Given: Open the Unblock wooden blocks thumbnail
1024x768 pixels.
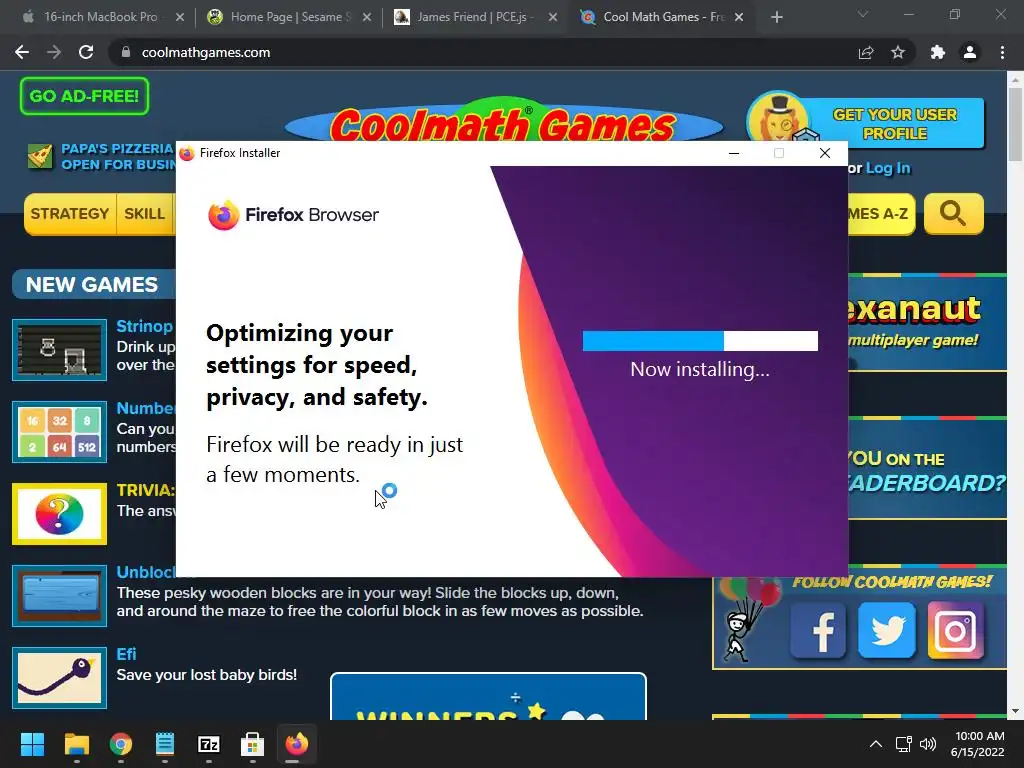Looking at the screenshot, I should coord(59,596).
